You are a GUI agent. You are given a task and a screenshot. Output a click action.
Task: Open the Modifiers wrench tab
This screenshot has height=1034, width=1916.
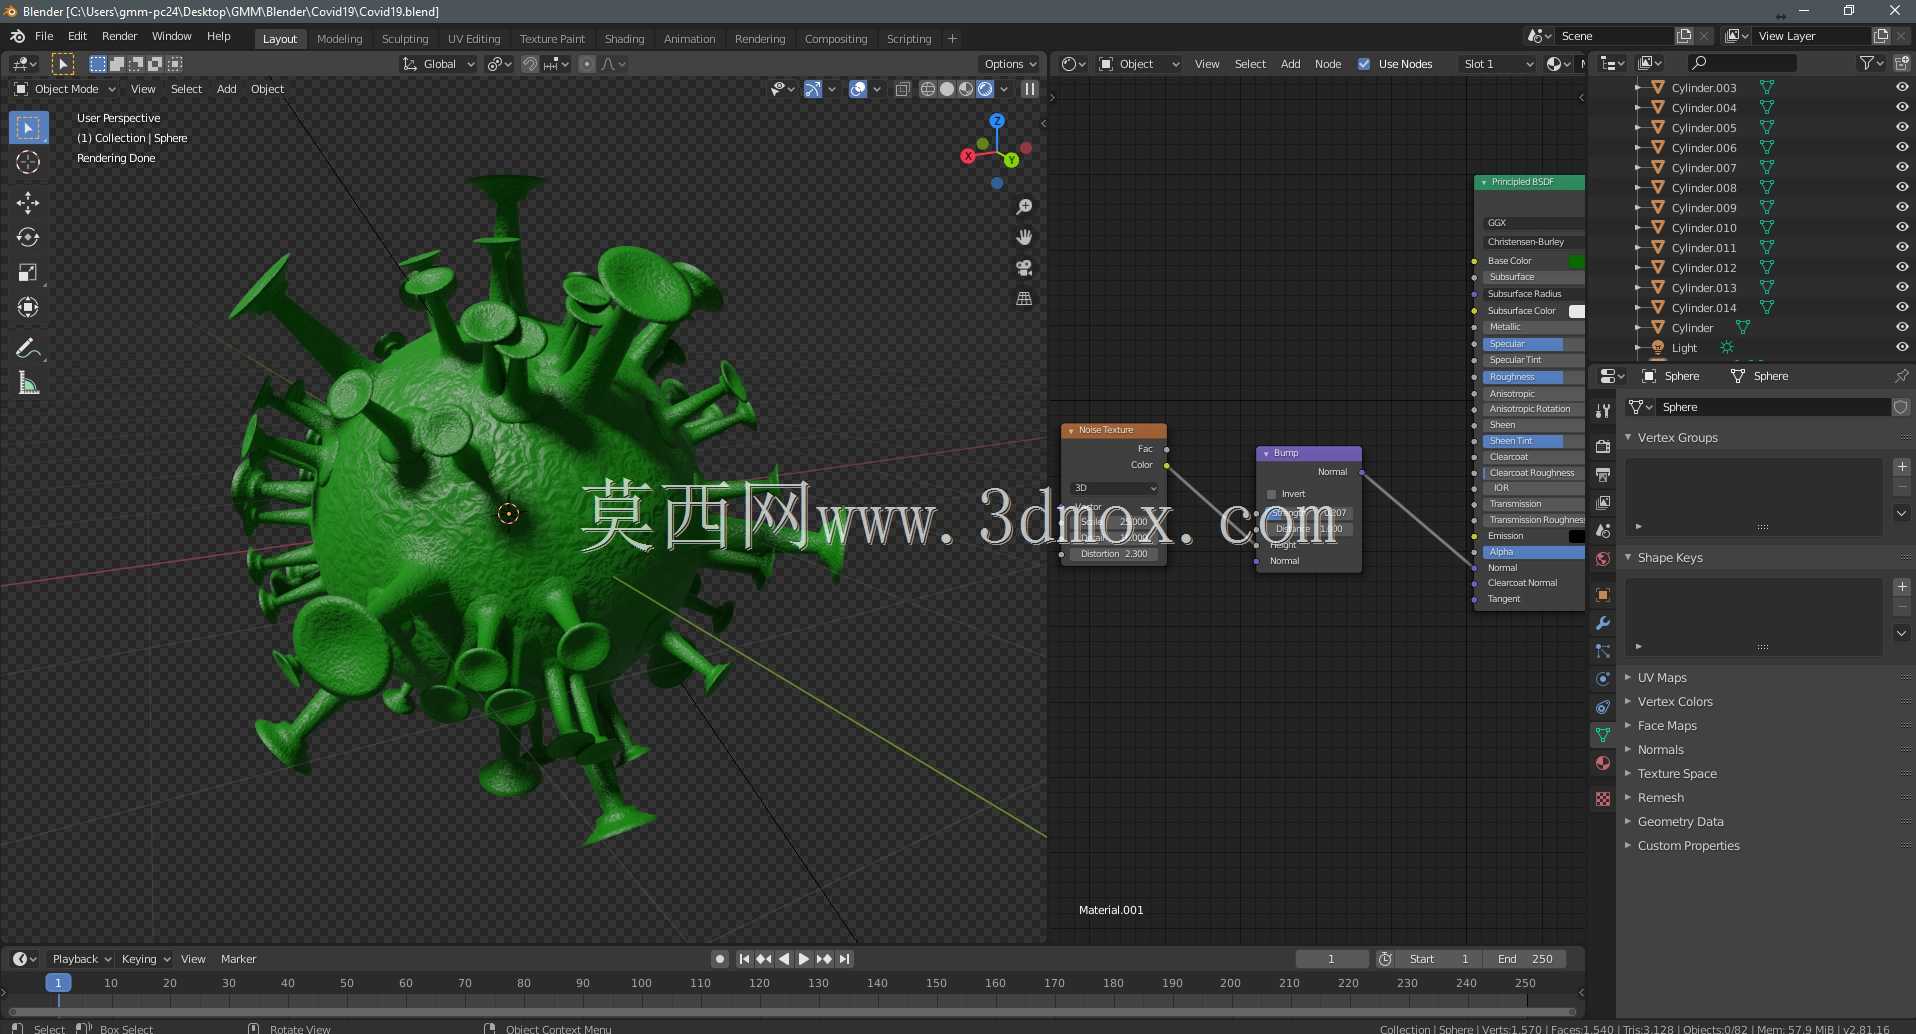click(1603, 623)
